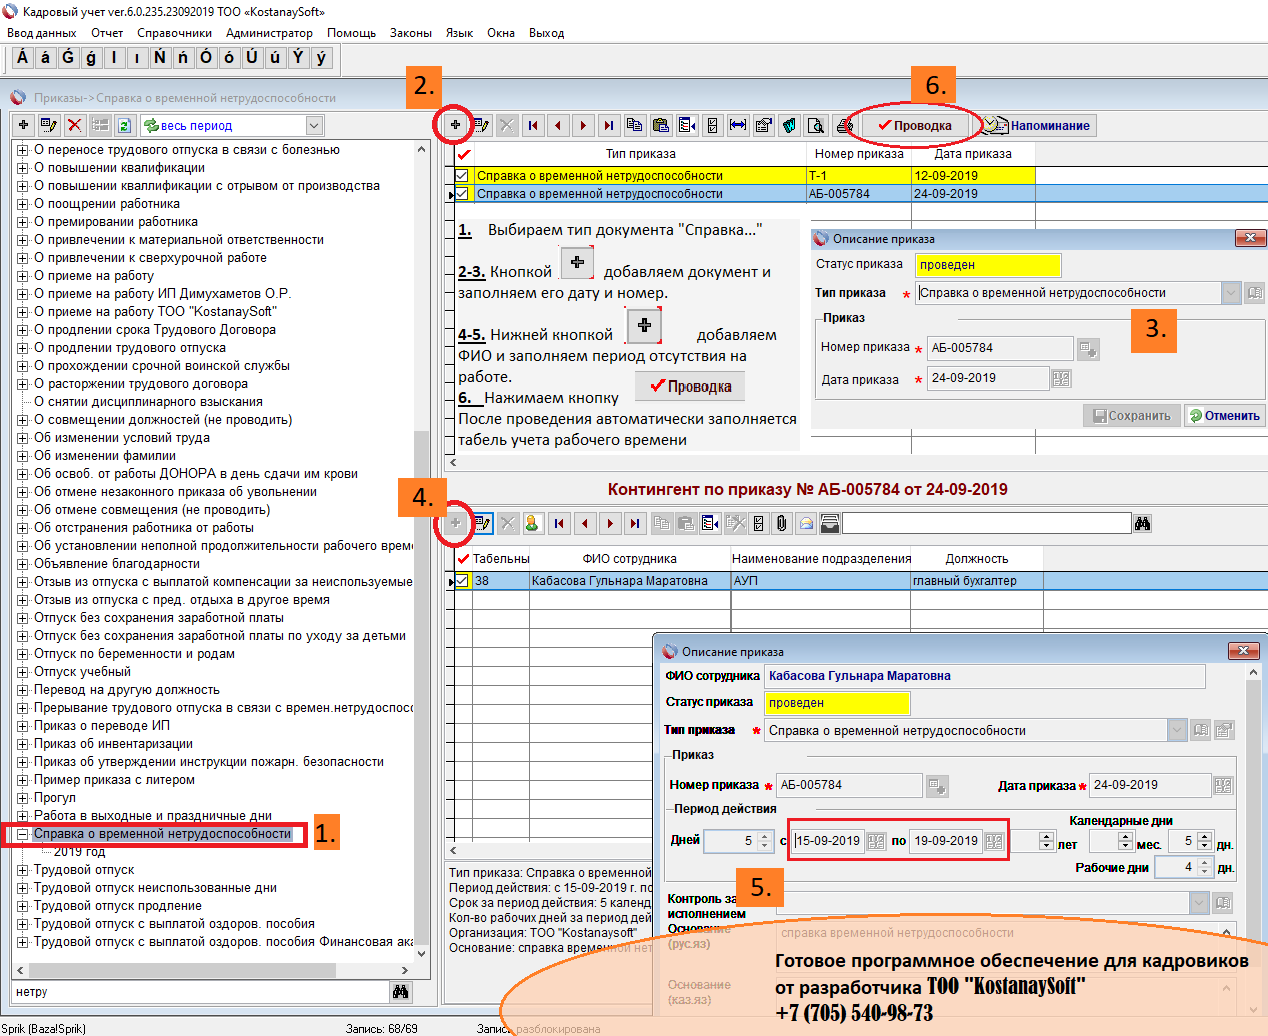Add a new order type in left panel

(23, 125)
